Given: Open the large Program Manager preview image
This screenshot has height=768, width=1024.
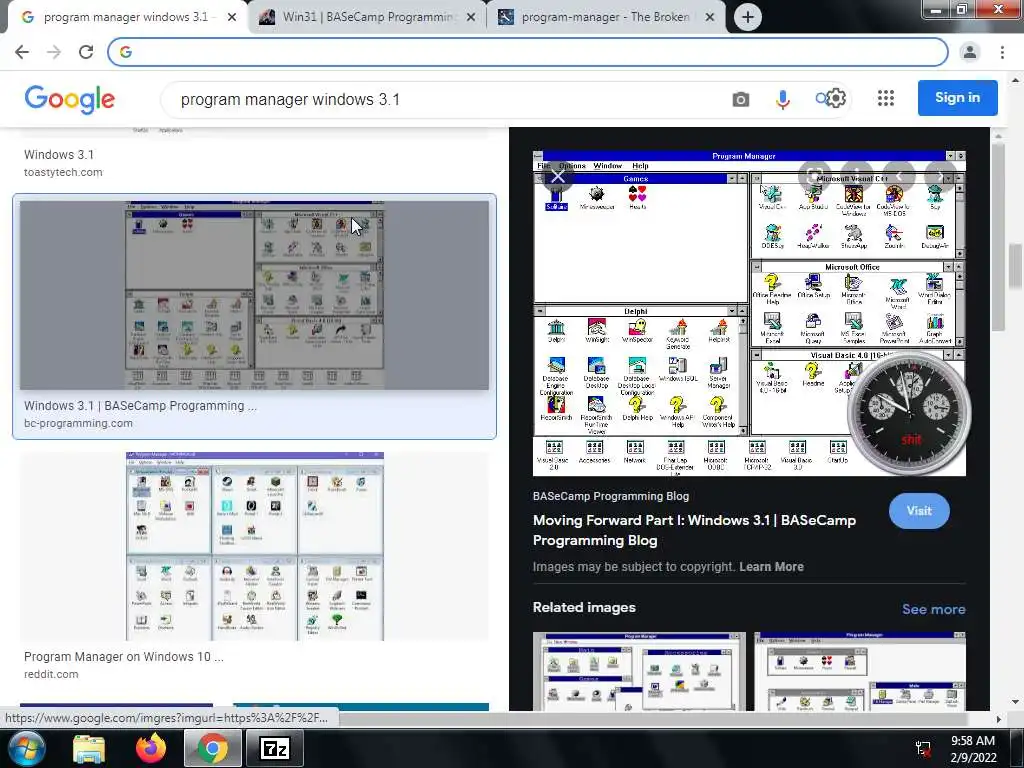Looking at the screenshot, I should (x=749, y=313).
